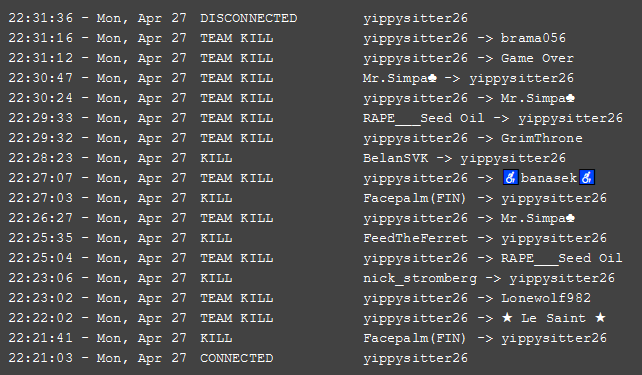Click the Game Over player name

coord(537,58)
